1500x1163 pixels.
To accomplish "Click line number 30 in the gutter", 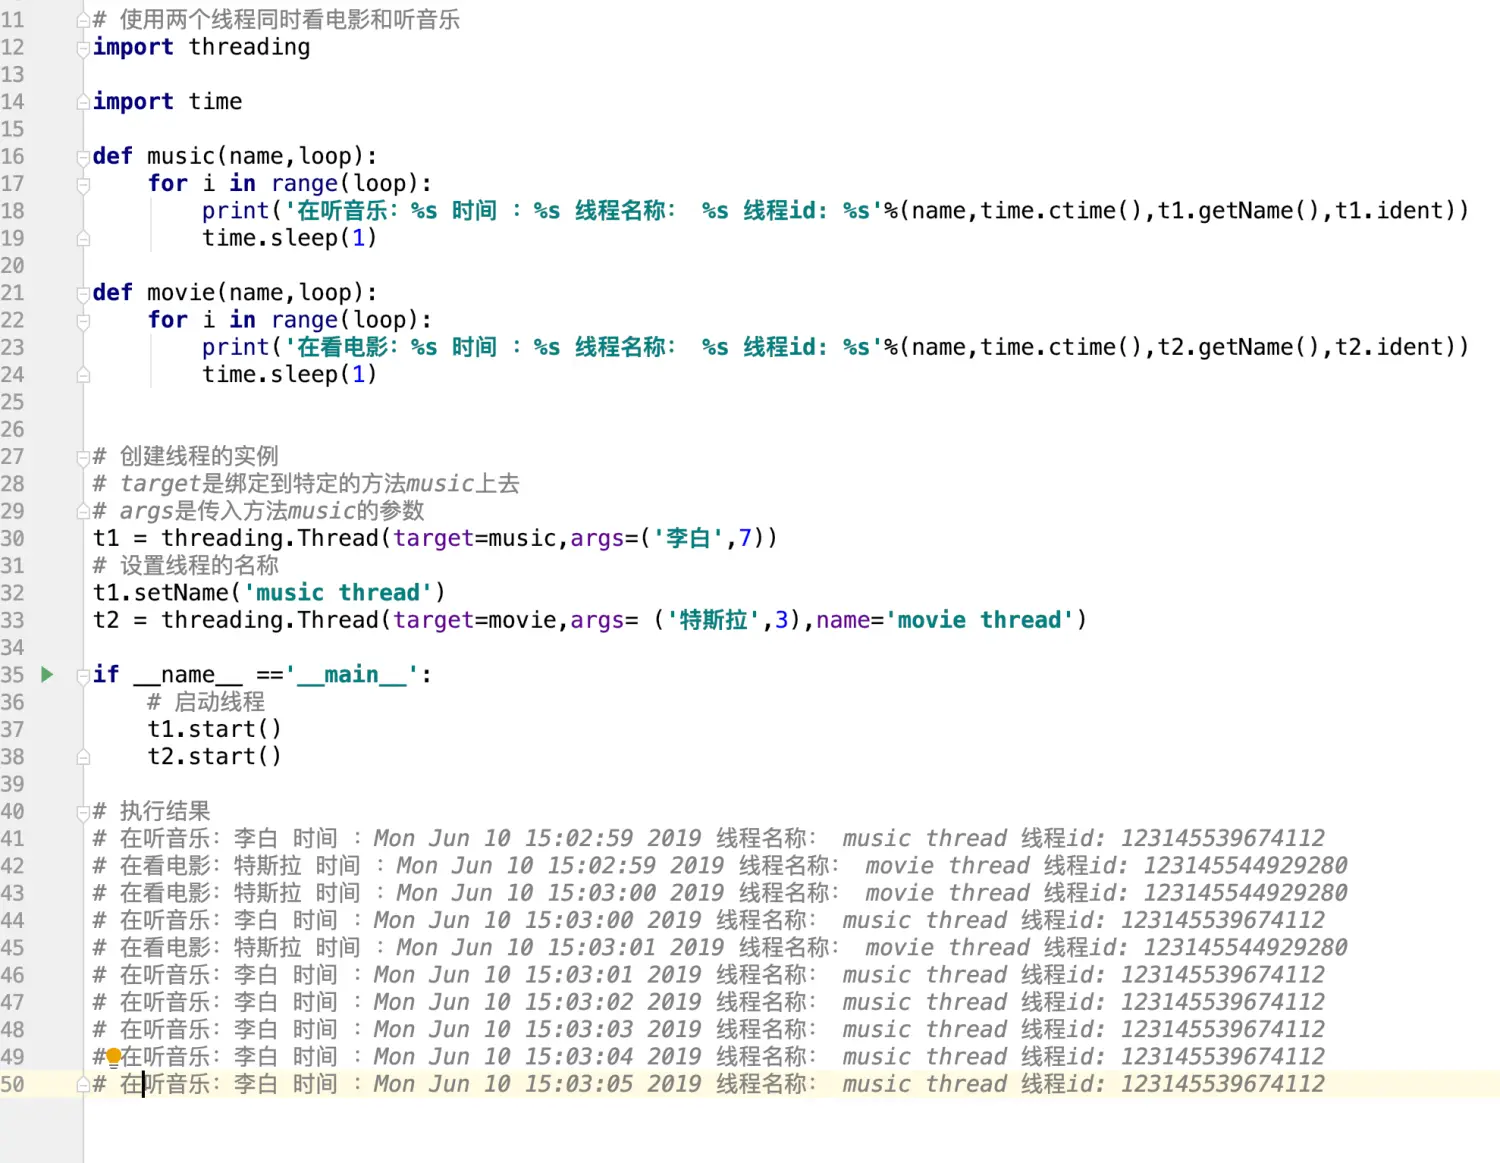I will [12, 538].
